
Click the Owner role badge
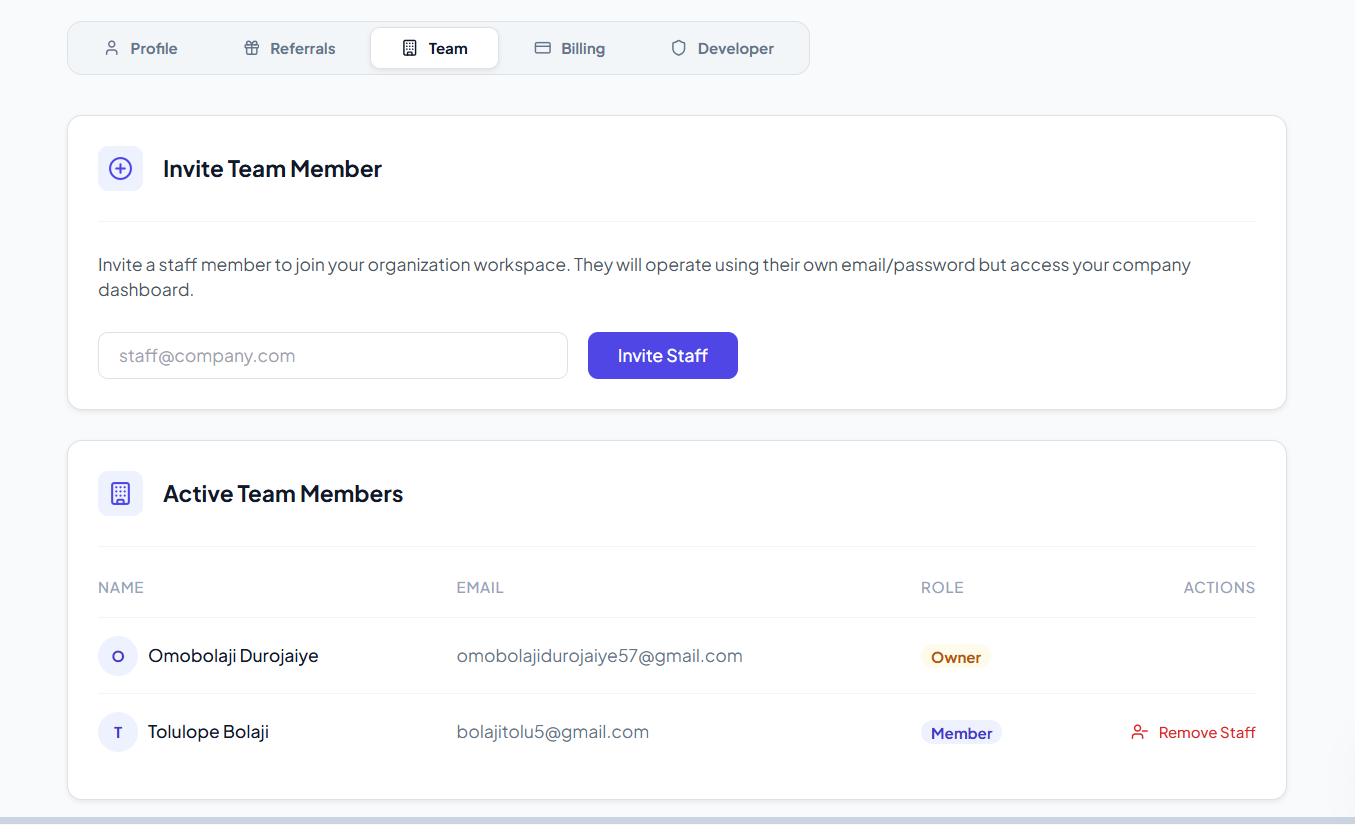coord(956,657)
